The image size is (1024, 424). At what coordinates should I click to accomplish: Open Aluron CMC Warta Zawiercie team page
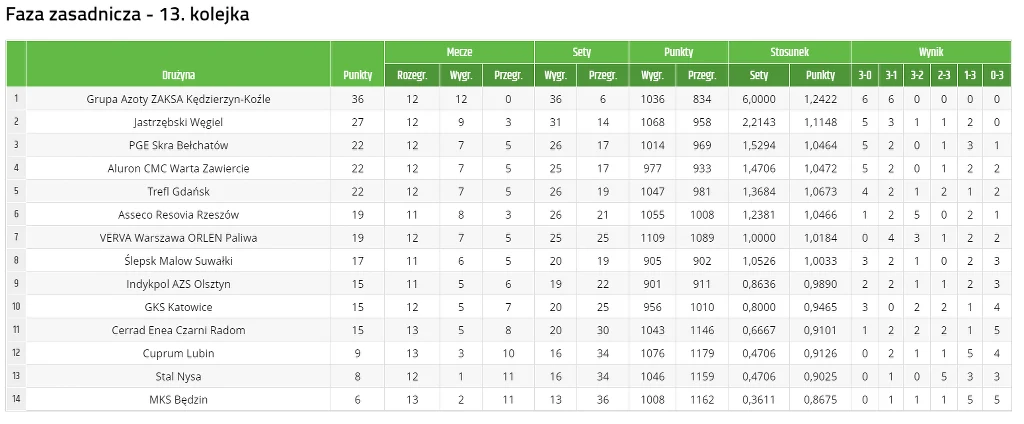point(178,168)
